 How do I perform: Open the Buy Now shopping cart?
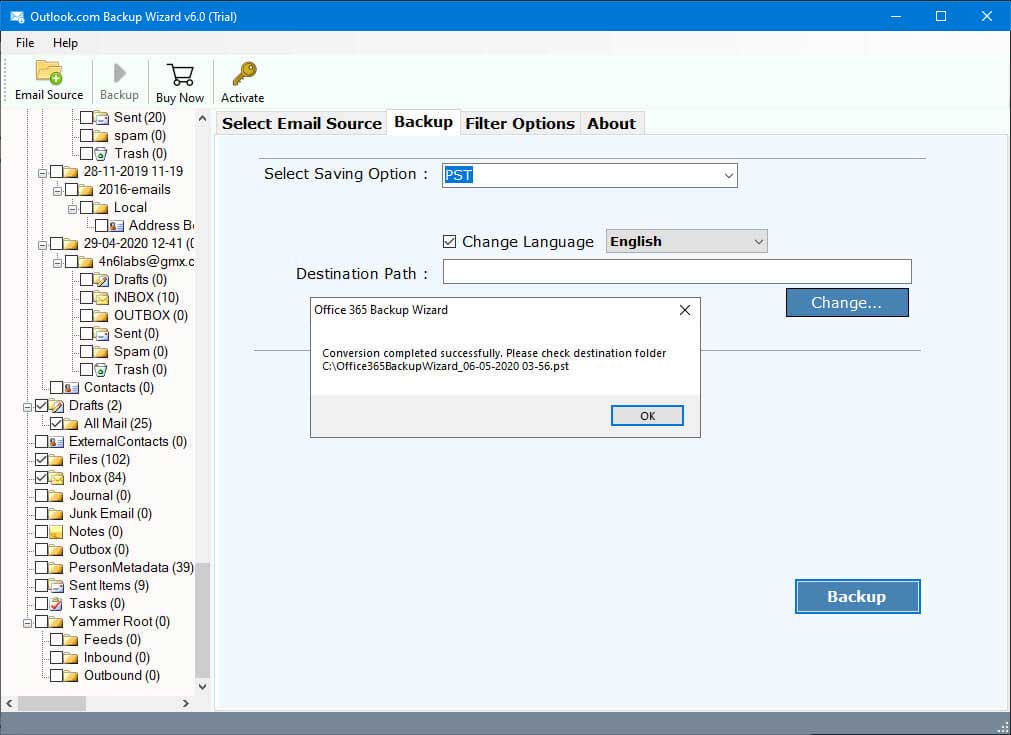click(x=180, y=74)
